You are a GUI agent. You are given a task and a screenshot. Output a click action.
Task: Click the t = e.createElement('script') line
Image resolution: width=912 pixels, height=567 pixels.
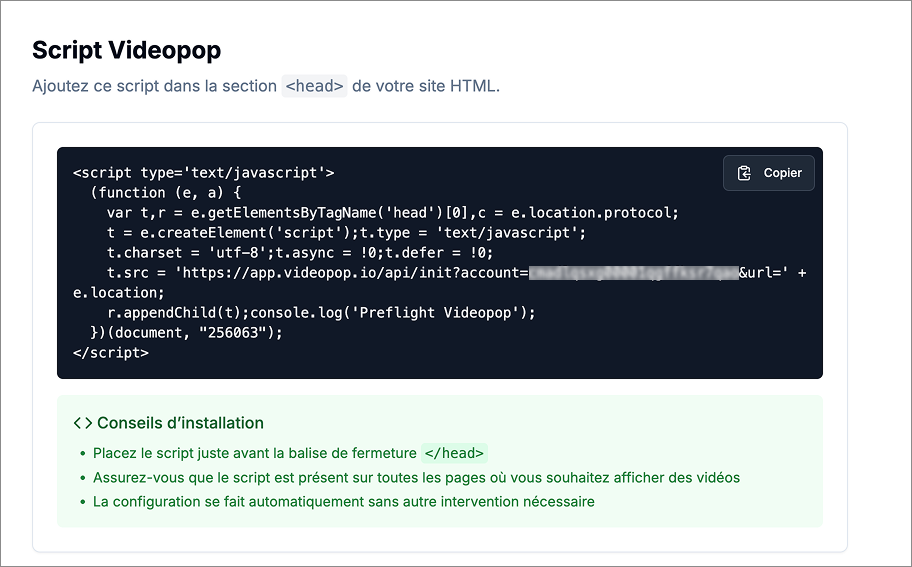346,233
